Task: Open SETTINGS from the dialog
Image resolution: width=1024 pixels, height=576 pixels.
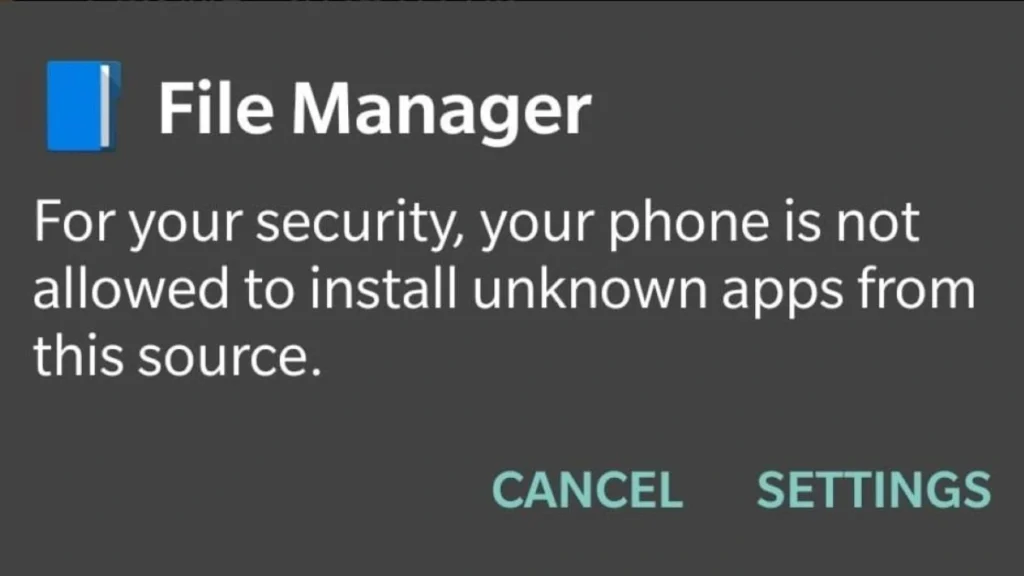Action: tap(874, 490)
